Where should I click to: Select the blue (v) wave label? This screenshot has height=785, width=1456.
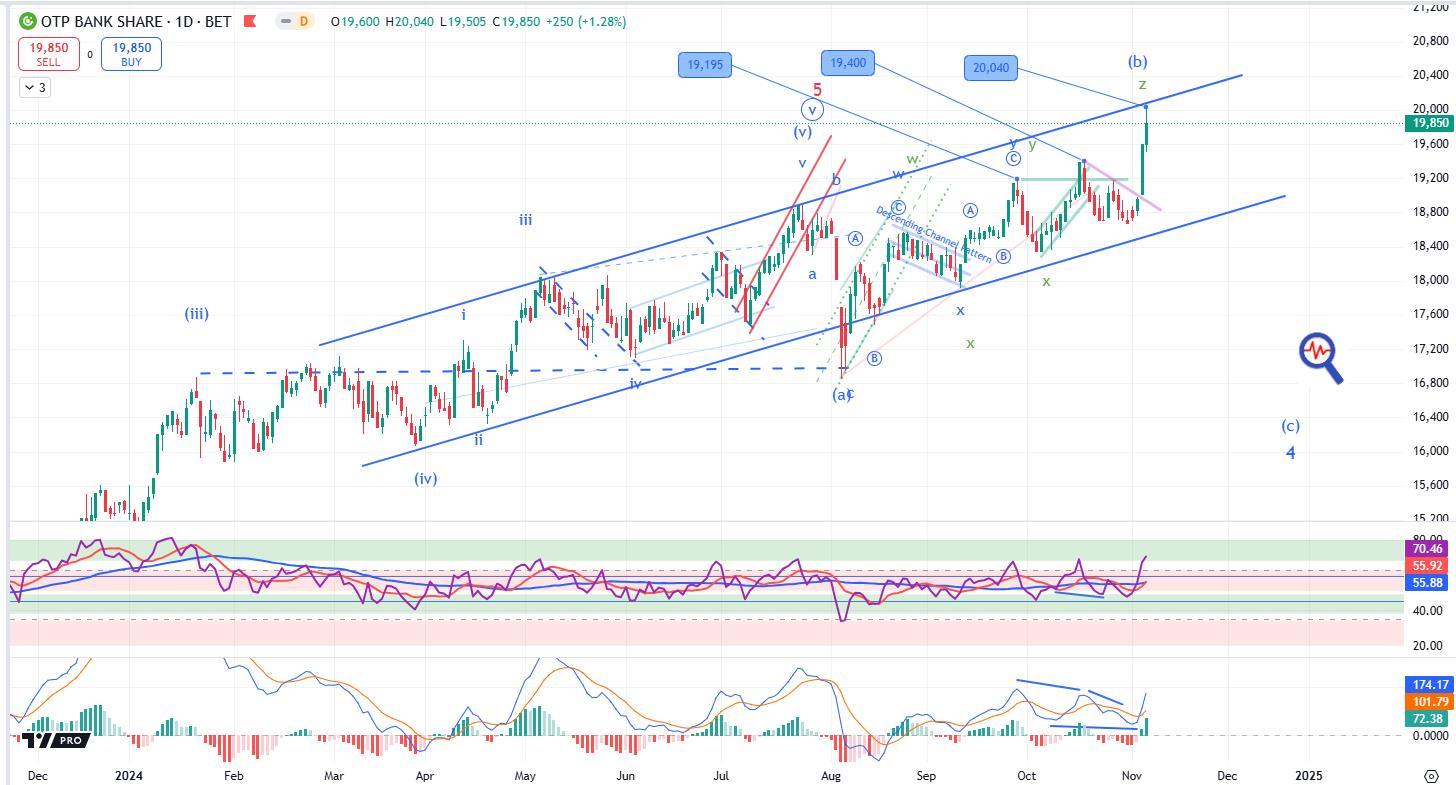(x=802, y=131)
